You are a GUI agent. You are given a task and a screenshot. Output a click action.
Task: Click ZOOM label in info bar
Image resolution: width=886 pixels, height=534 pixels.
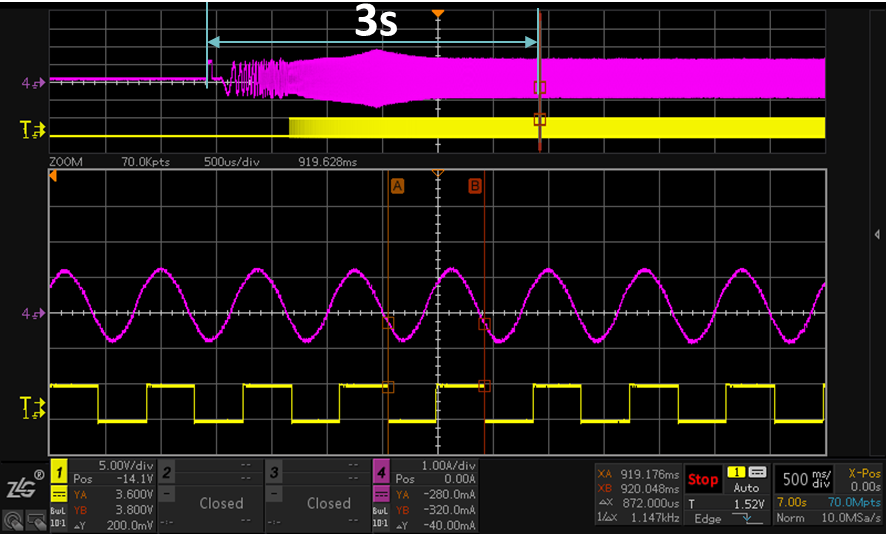(66, 162)
